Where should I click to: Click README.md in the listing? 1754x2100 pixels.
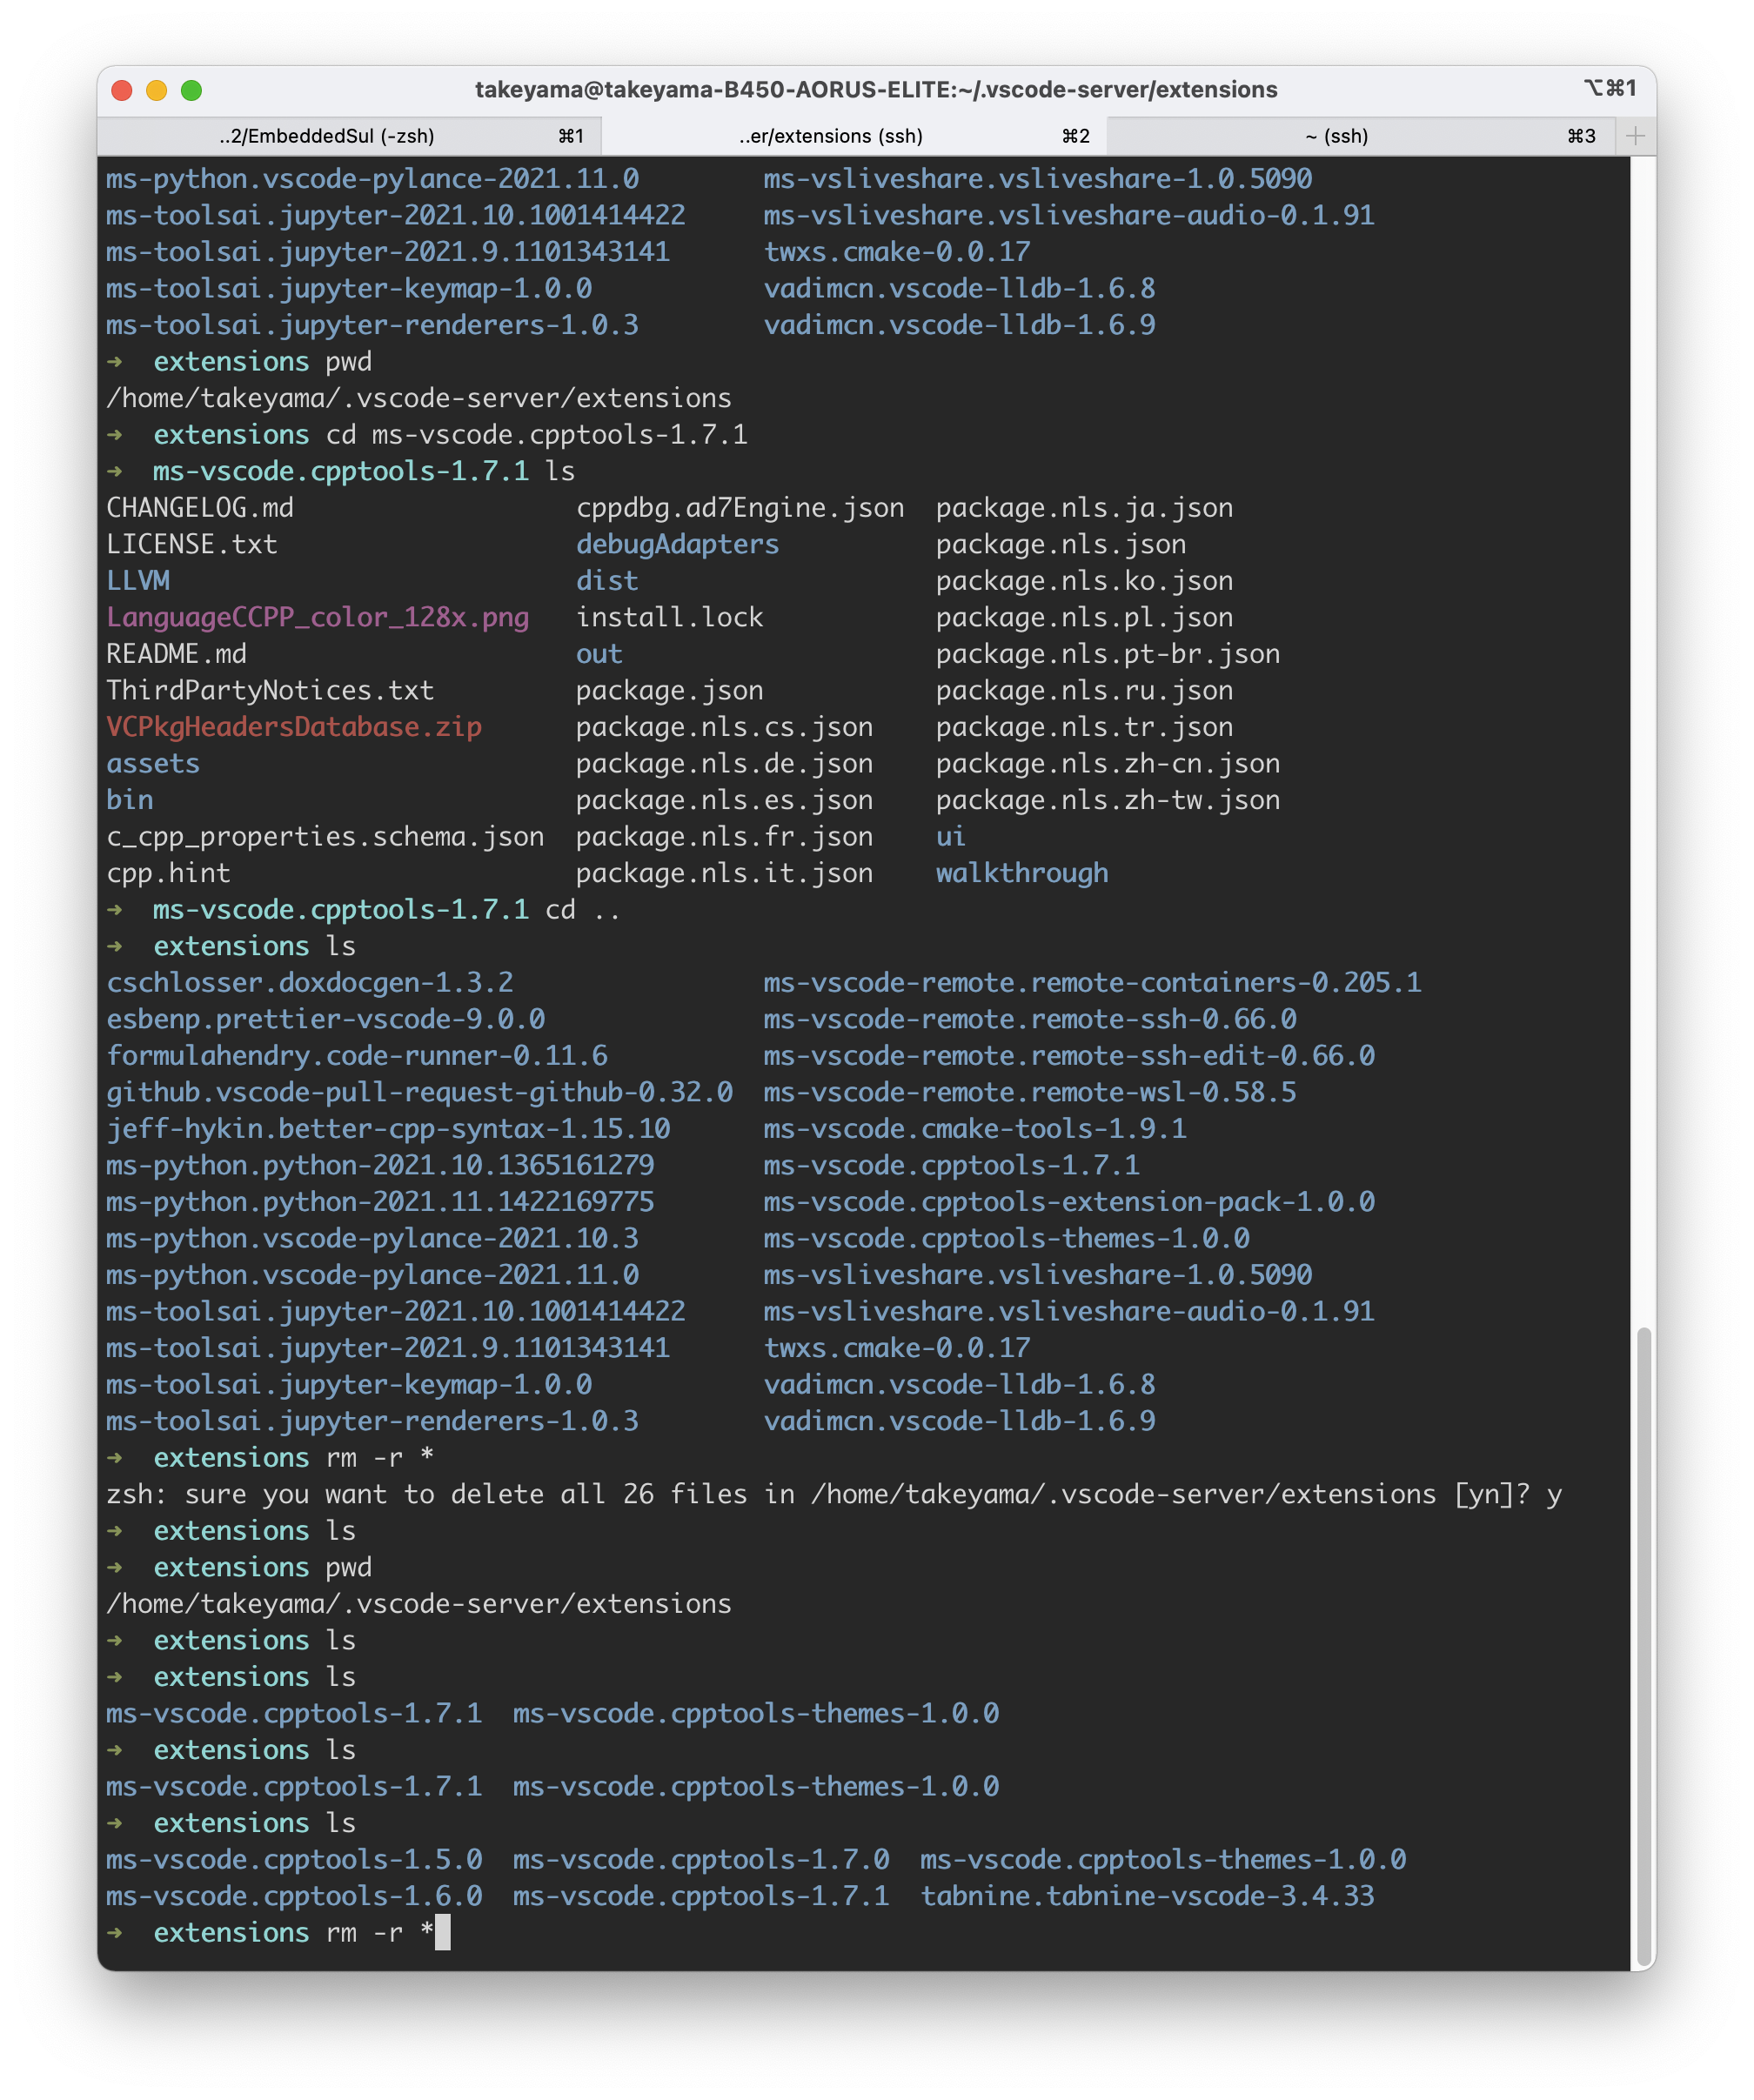point(177,654)
